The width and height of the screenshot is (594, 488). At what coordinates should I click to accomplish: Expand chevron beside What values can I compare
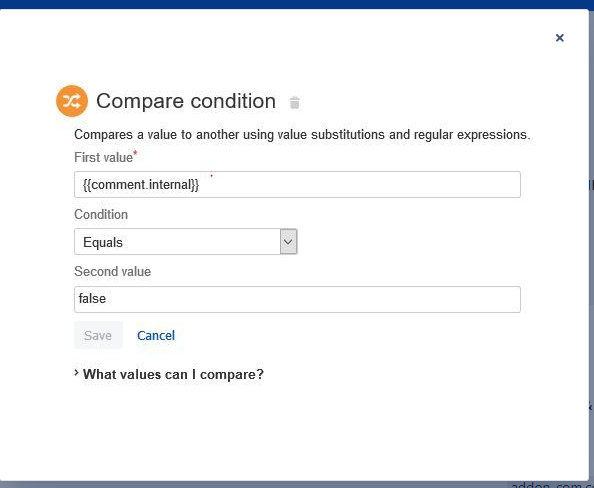click(76, 373)
